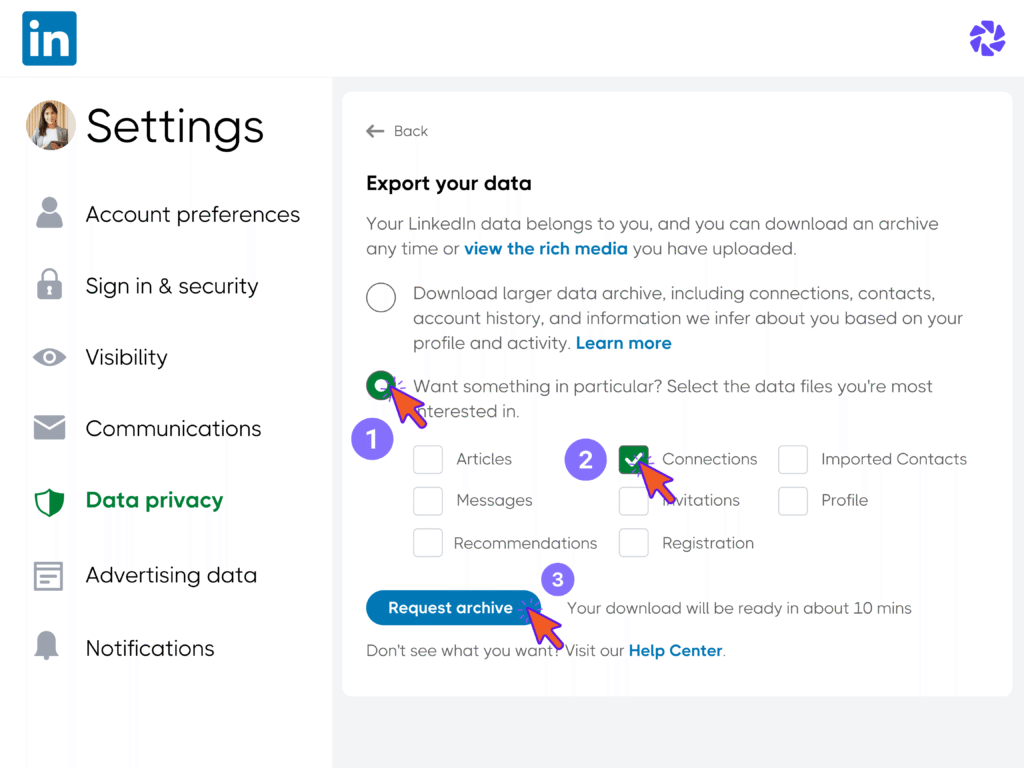Click the view the rich media link
Screen dimensions: 1024x768
coord(546,248)
